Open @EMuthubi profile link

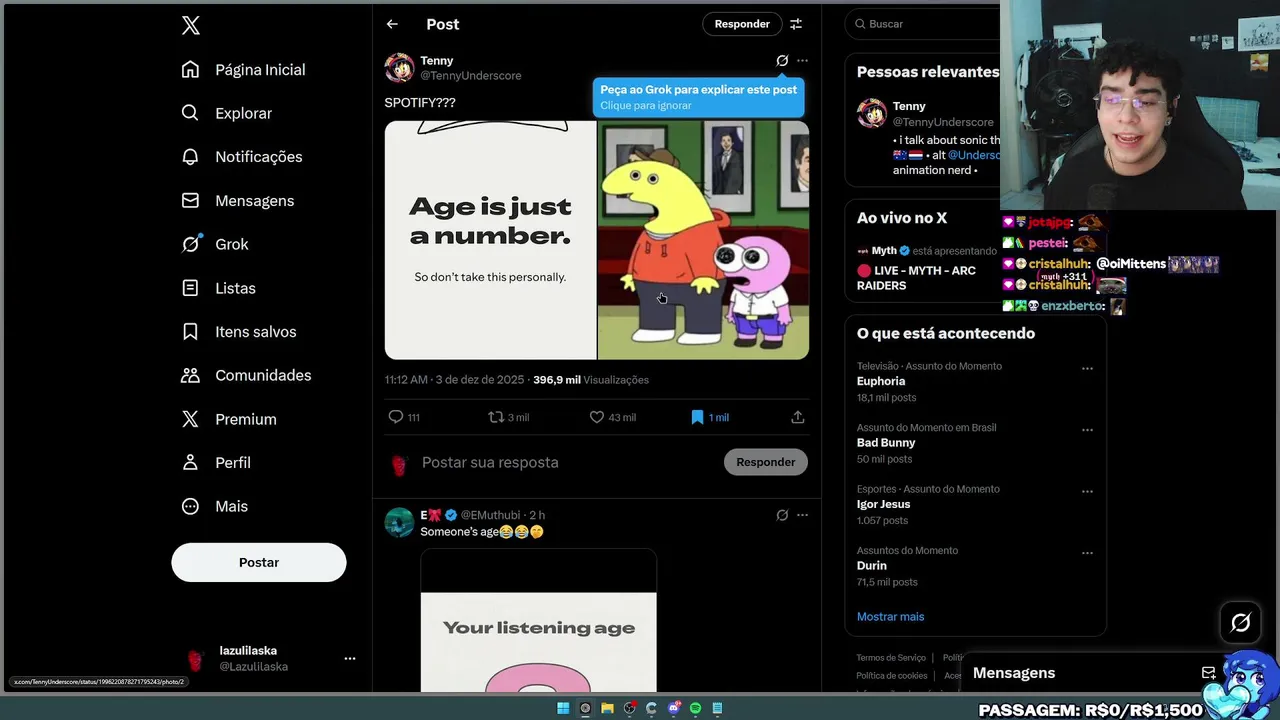tap(490, 515)
